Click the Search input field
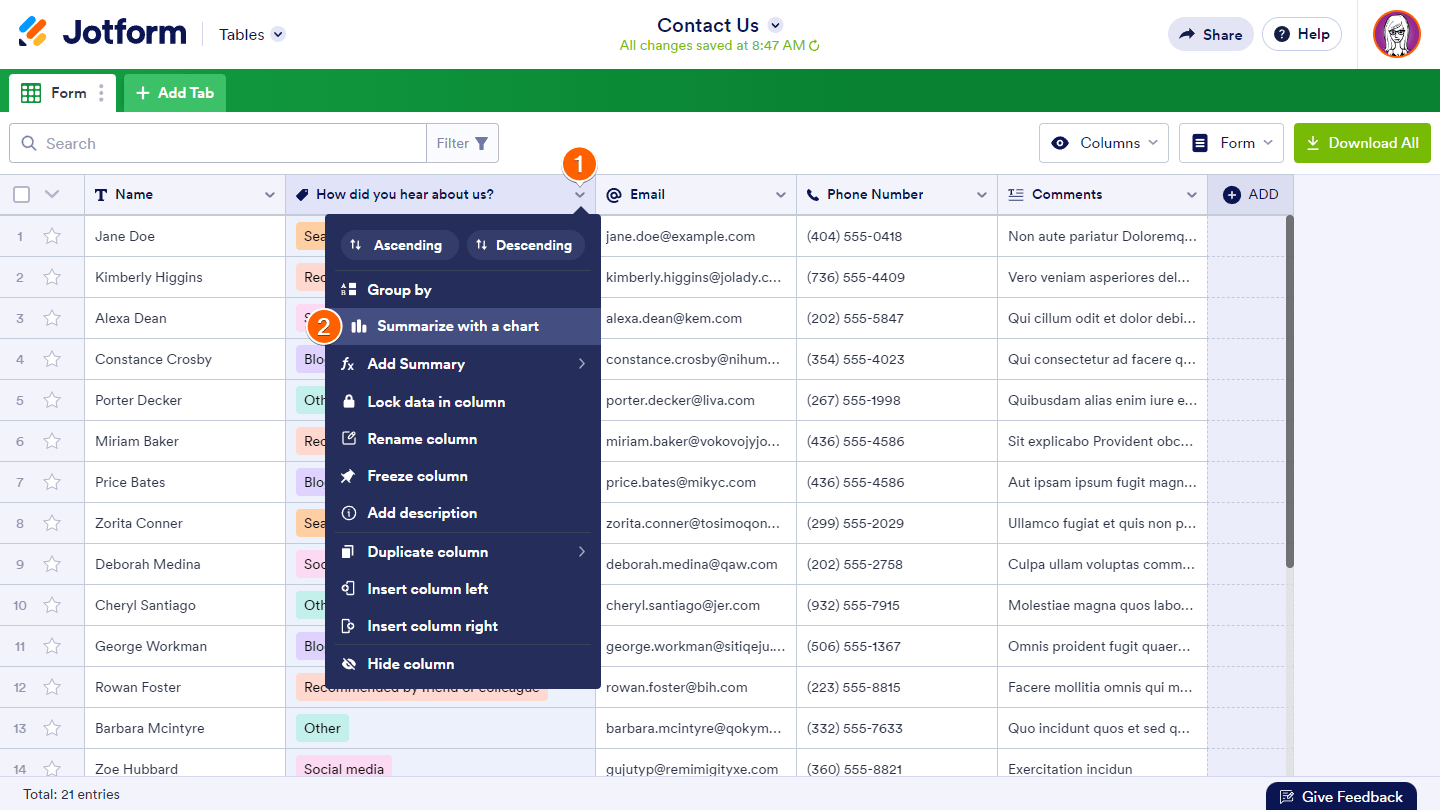This screenshot has width=1440, height=810. pyautogui.click(x=230, y=143)
